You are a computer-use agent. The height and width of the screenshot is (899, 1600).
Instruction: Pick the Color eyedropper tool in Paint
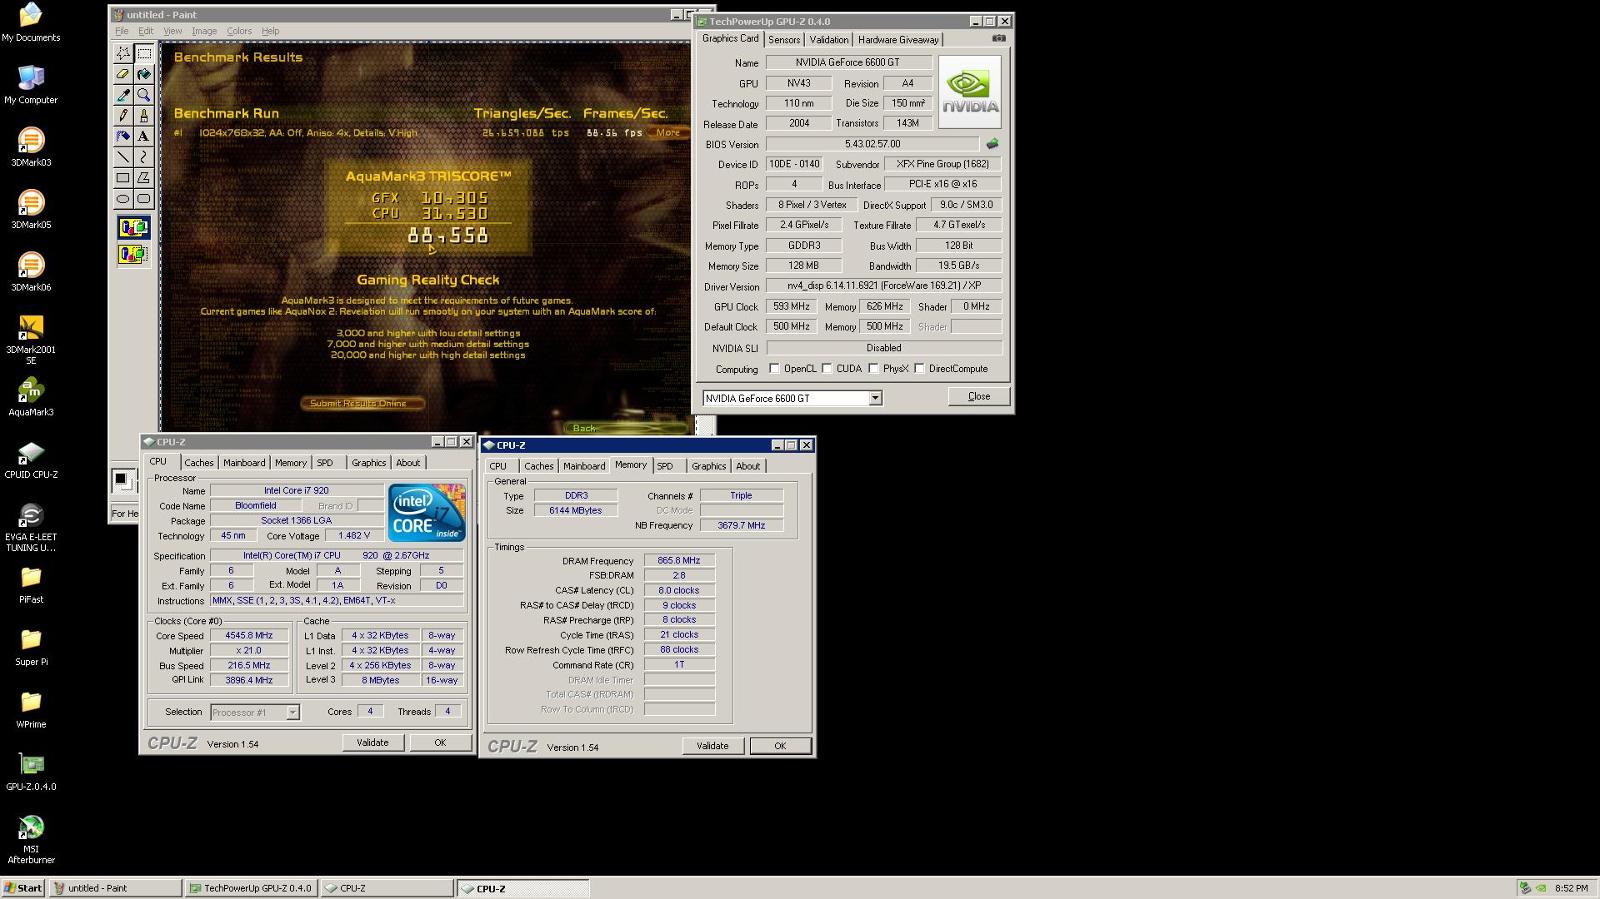tap(123, 94)
